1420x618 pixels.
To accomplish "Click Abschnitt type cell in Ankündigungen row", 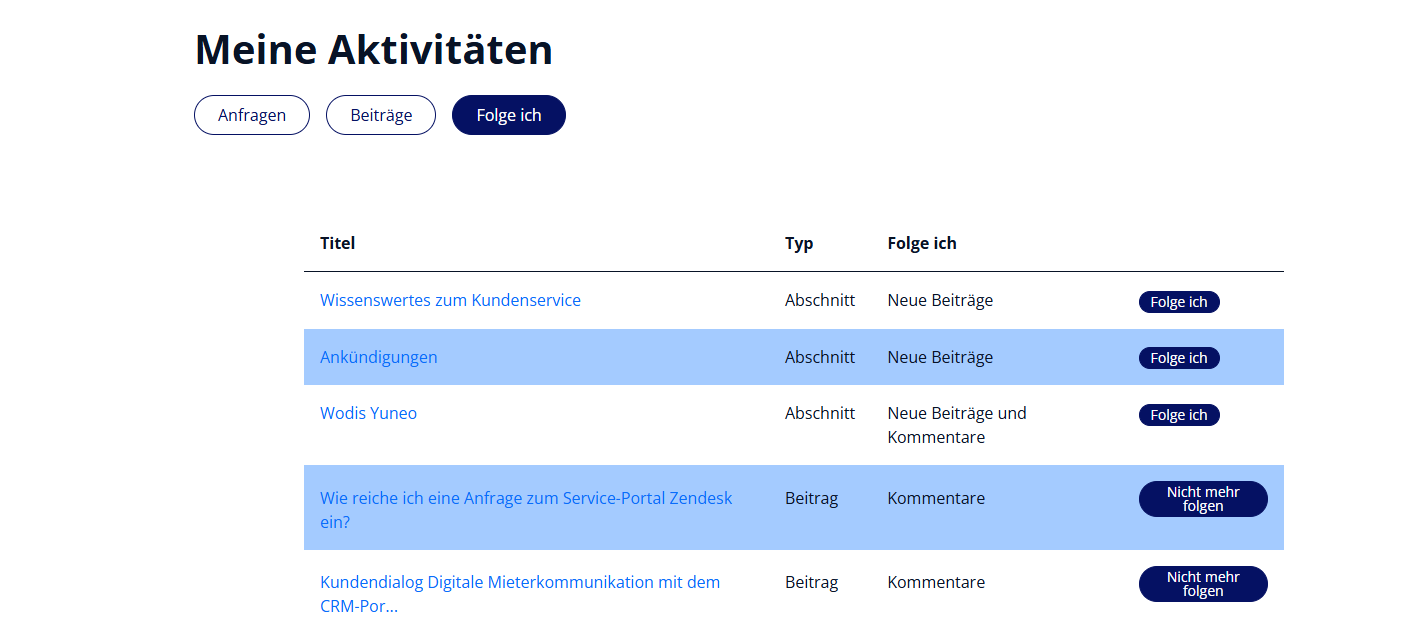I will [x=820, y=357].
